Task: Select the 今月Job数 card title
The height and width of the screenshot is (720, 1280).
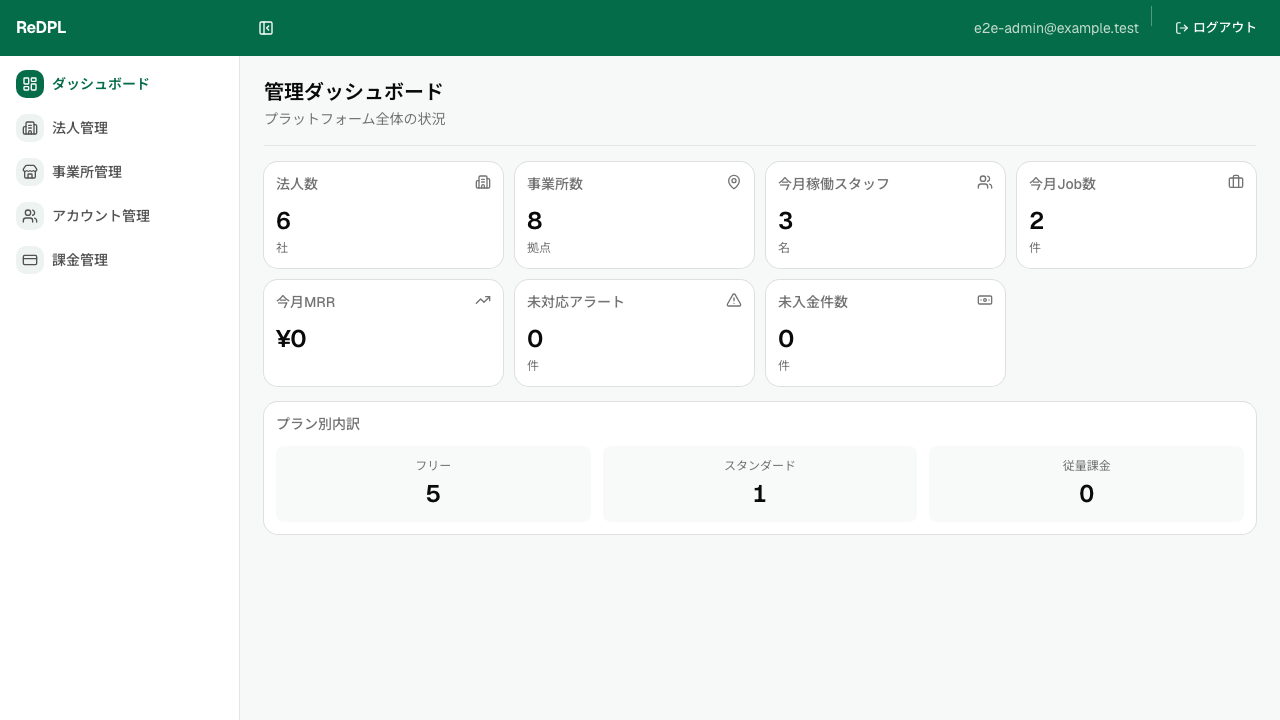Action: [1062, 184]
